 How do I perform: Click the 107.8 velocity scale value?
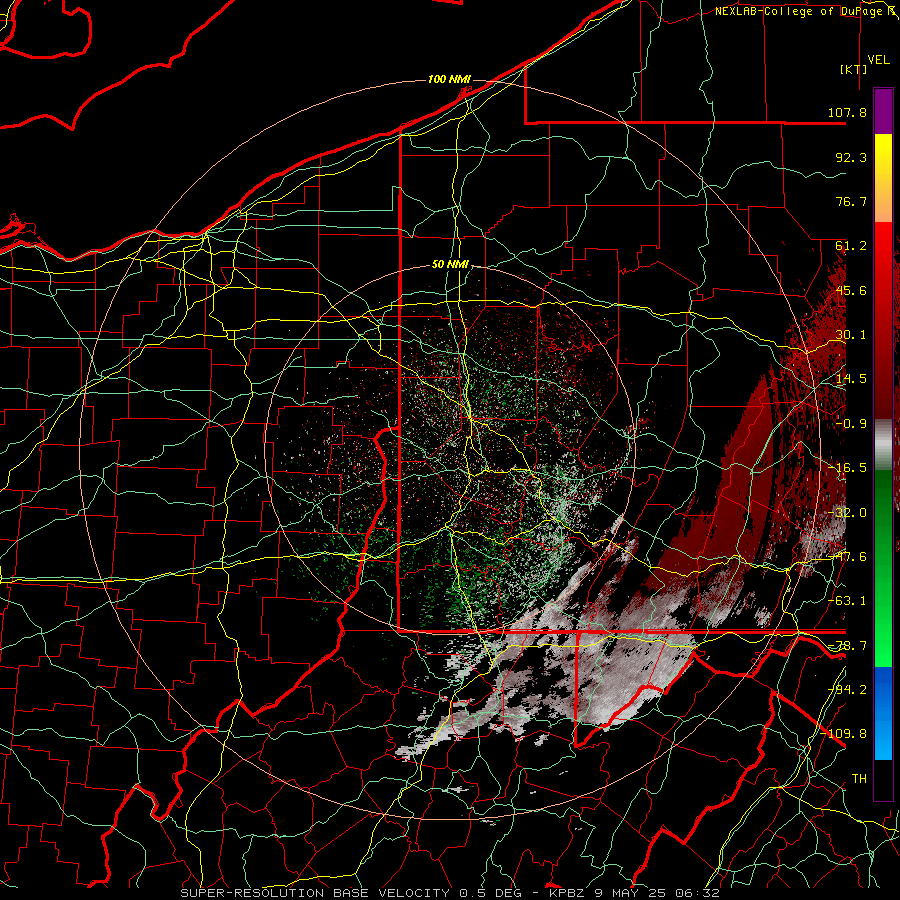[x=847, y=112]
